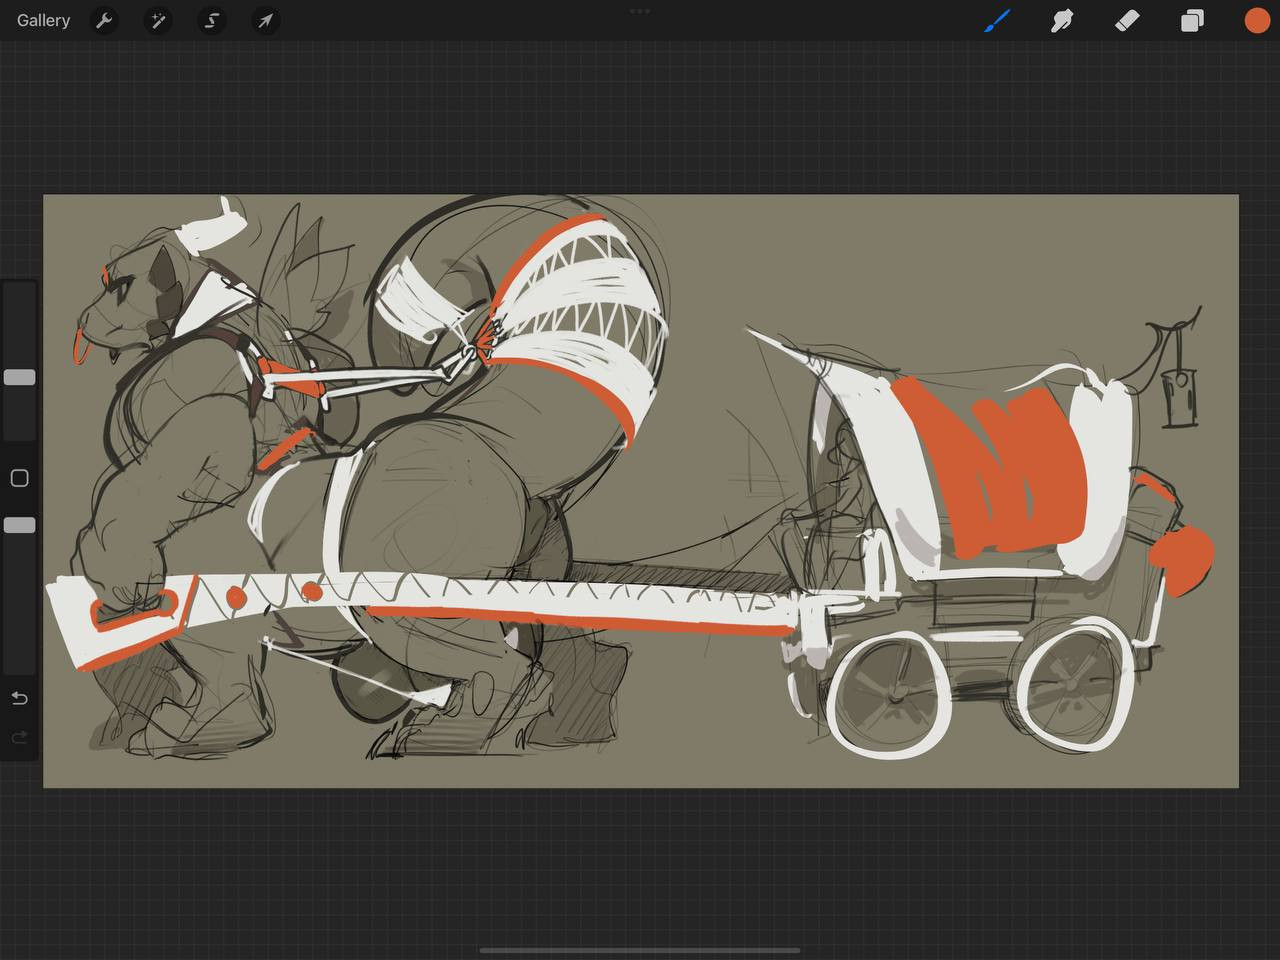The width and height of the screenshot is (1280, 960).
Task: Open the Adjustments magic wand menu
Action: tap(158, 20)
